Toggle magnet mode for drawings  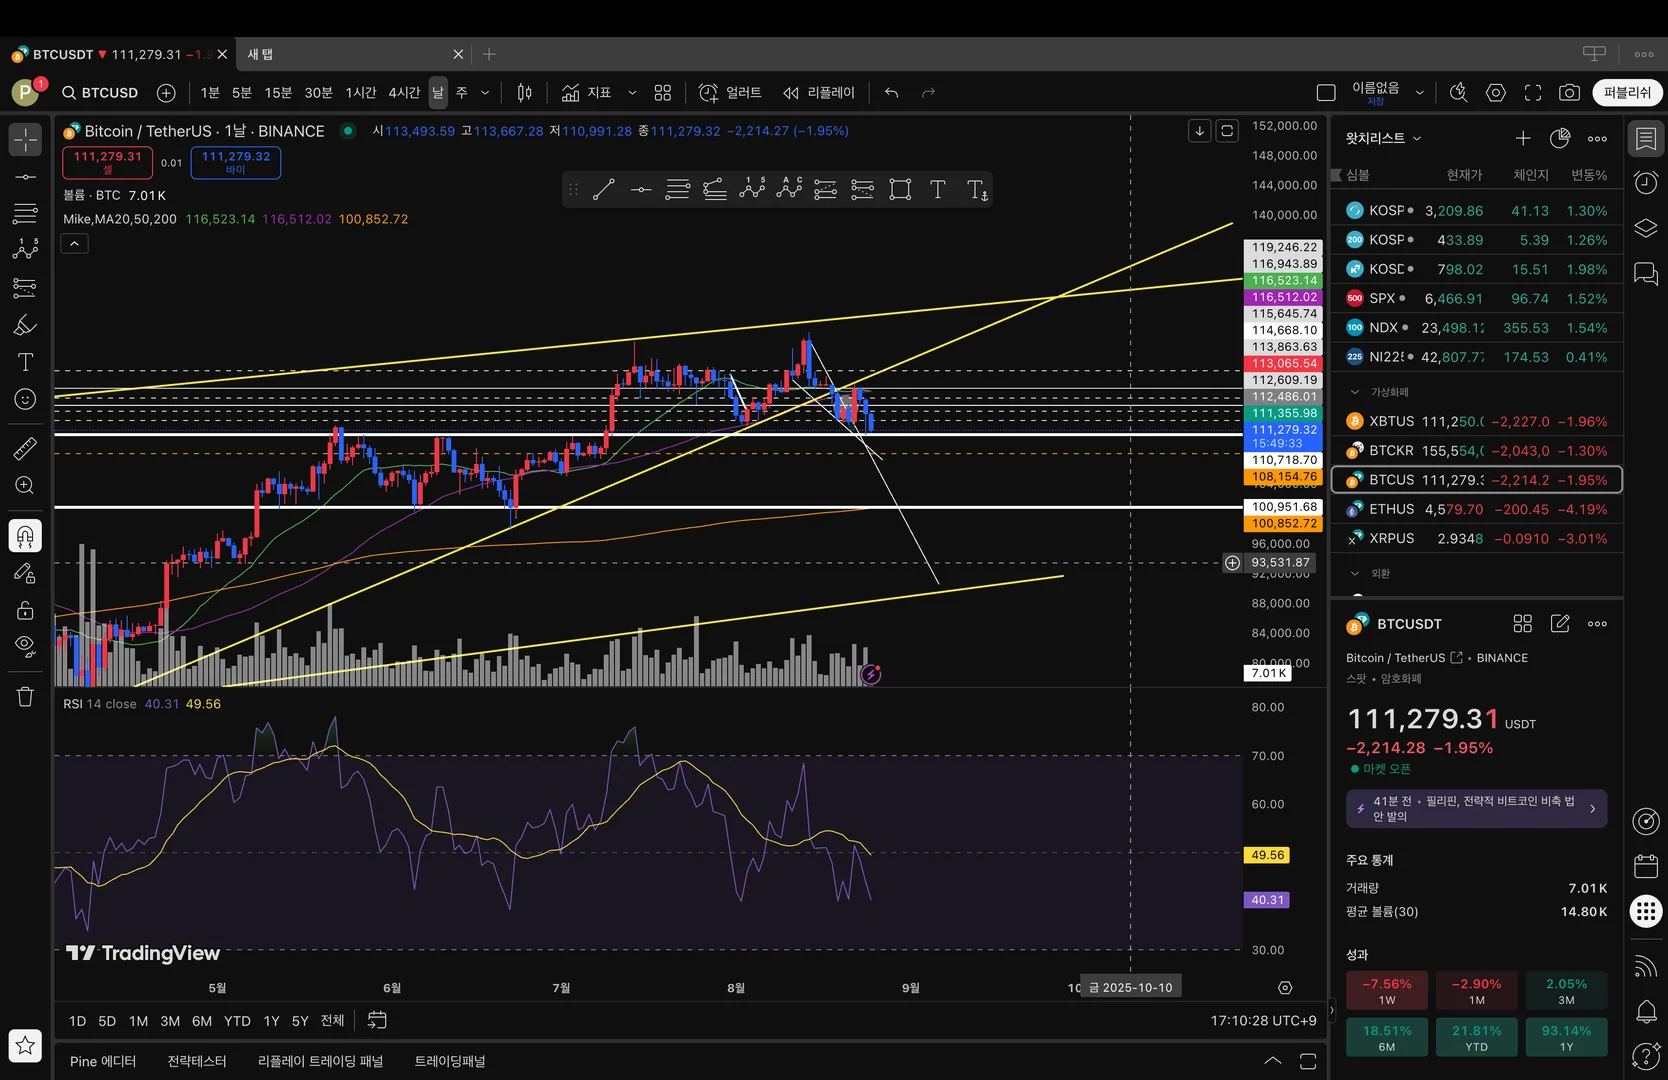pyautogui.click(x=25, y=536)
